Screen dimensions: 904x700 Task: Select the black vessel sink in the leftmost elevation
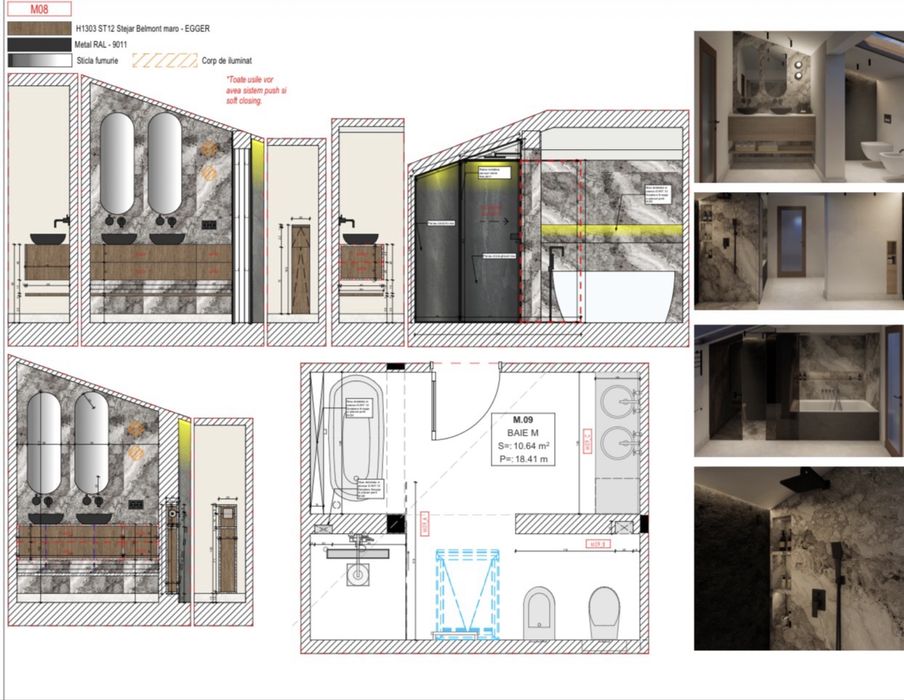(x=48, y=239)
